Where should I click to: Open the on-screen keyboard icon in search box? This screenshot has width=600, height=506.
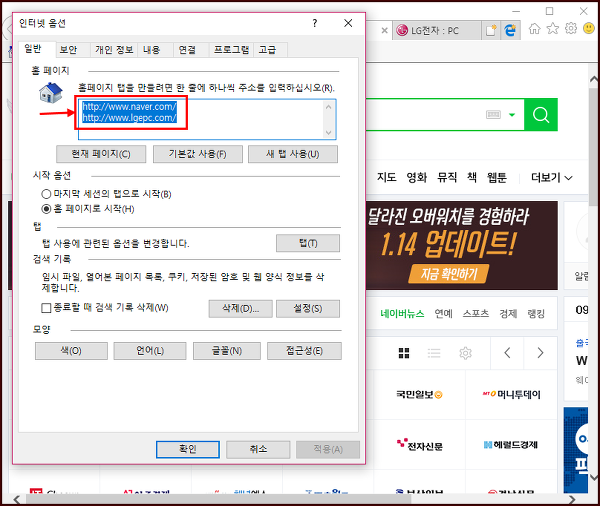493,114
